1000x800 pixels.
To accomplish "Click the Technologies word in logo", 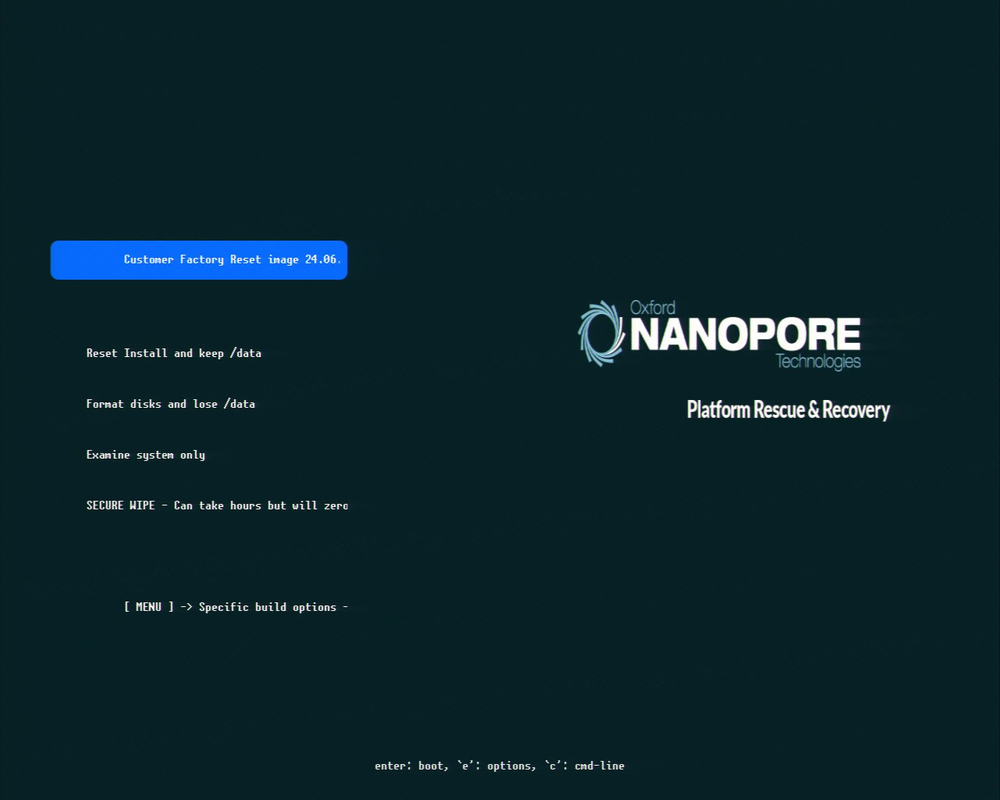I will click(818, 362).
